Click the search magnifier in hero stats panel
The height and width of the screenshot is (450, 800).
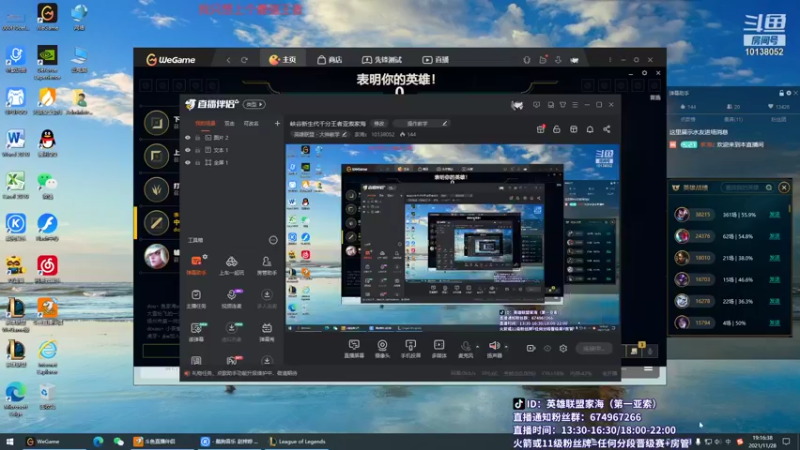(769, 188)
